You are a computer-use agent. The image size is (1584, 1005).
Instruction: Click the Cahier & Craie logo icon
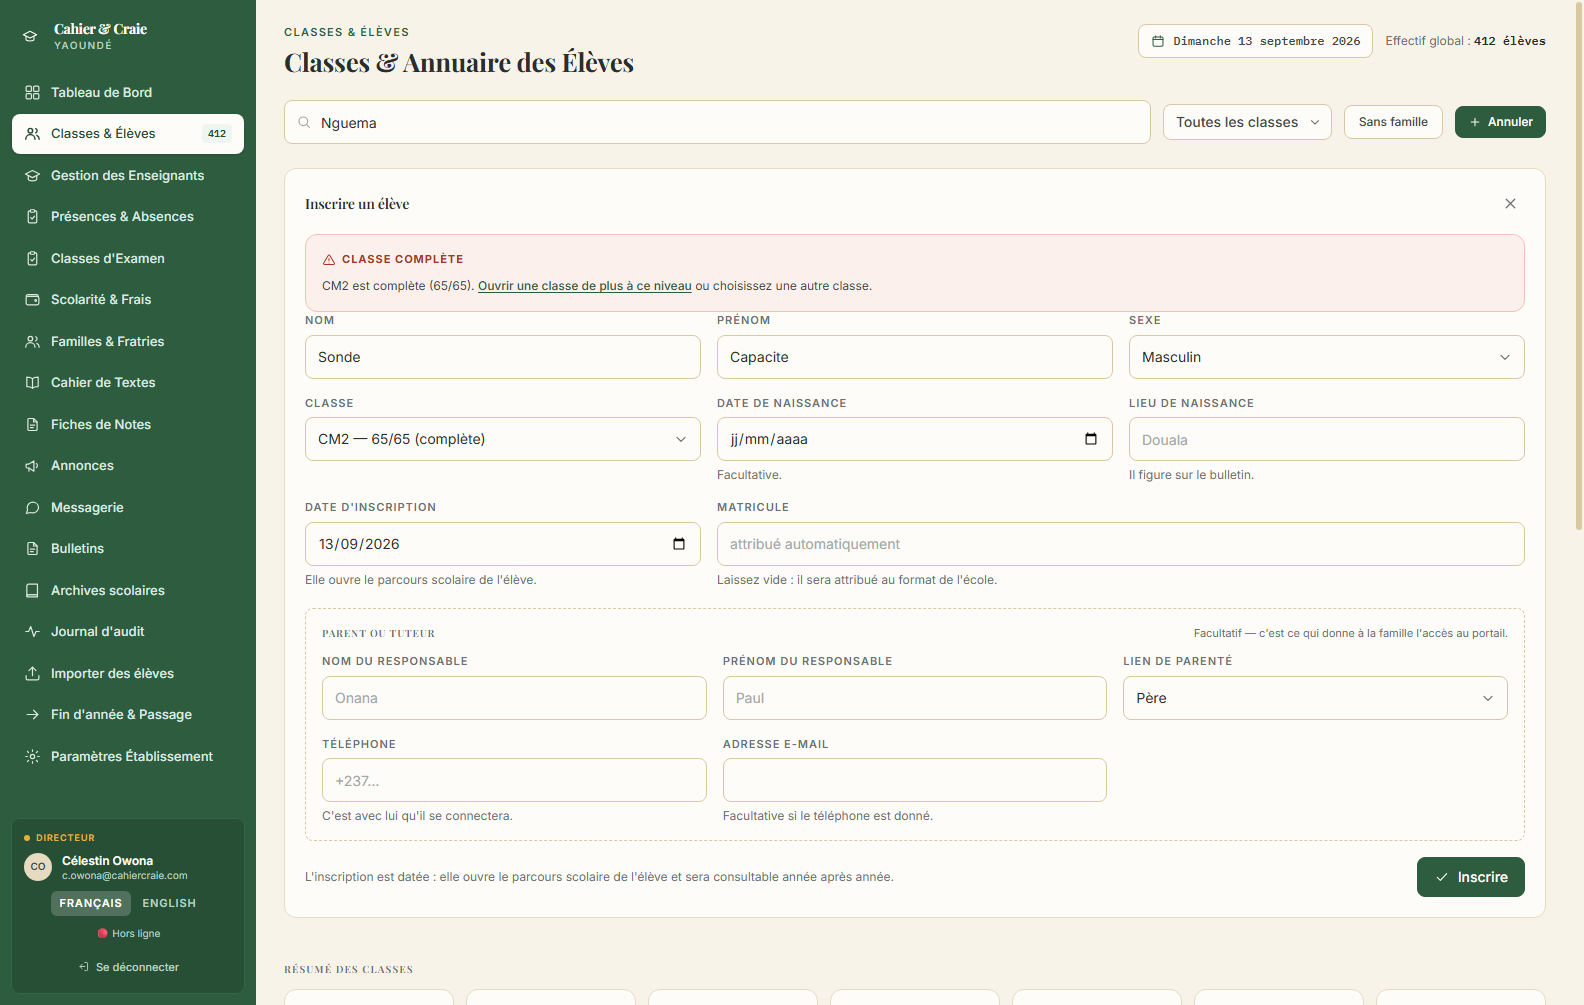pos(30,36)
